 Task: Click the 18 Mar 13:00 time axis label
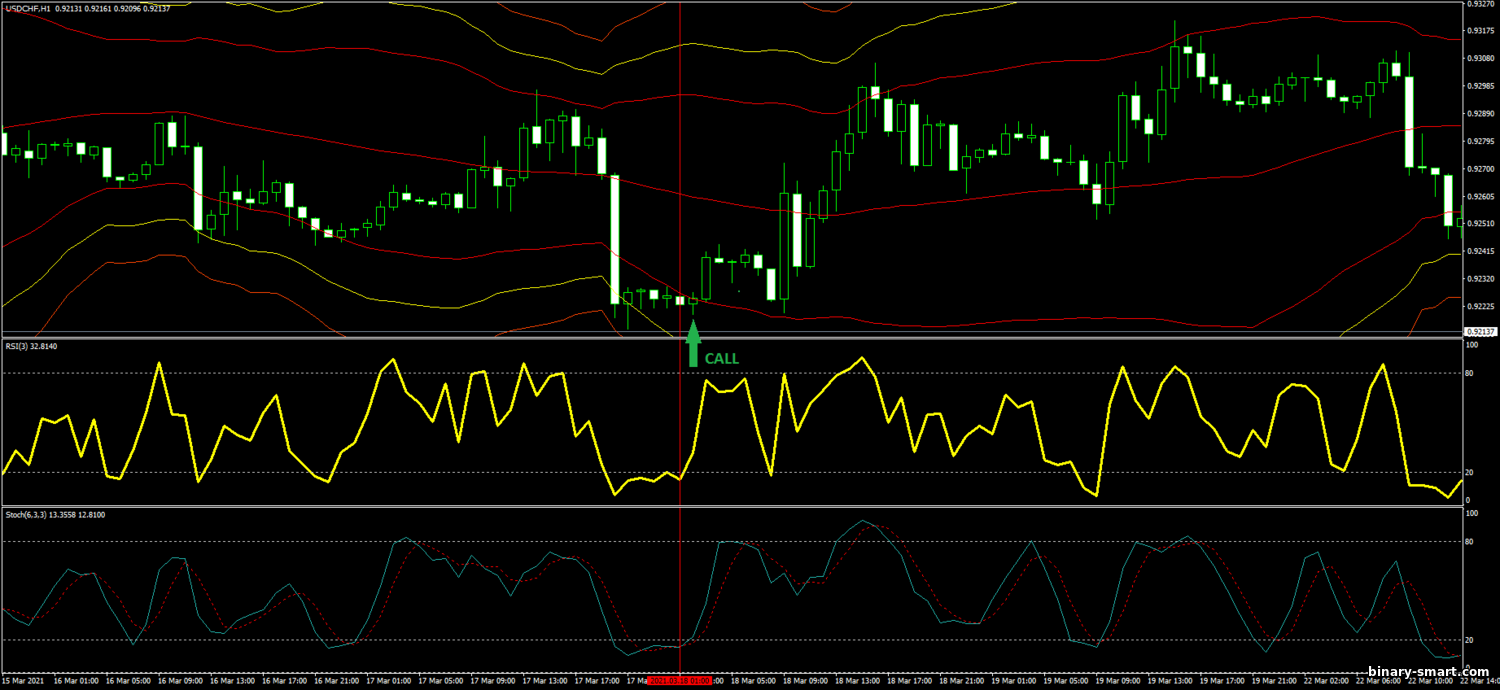coord(859,681)
